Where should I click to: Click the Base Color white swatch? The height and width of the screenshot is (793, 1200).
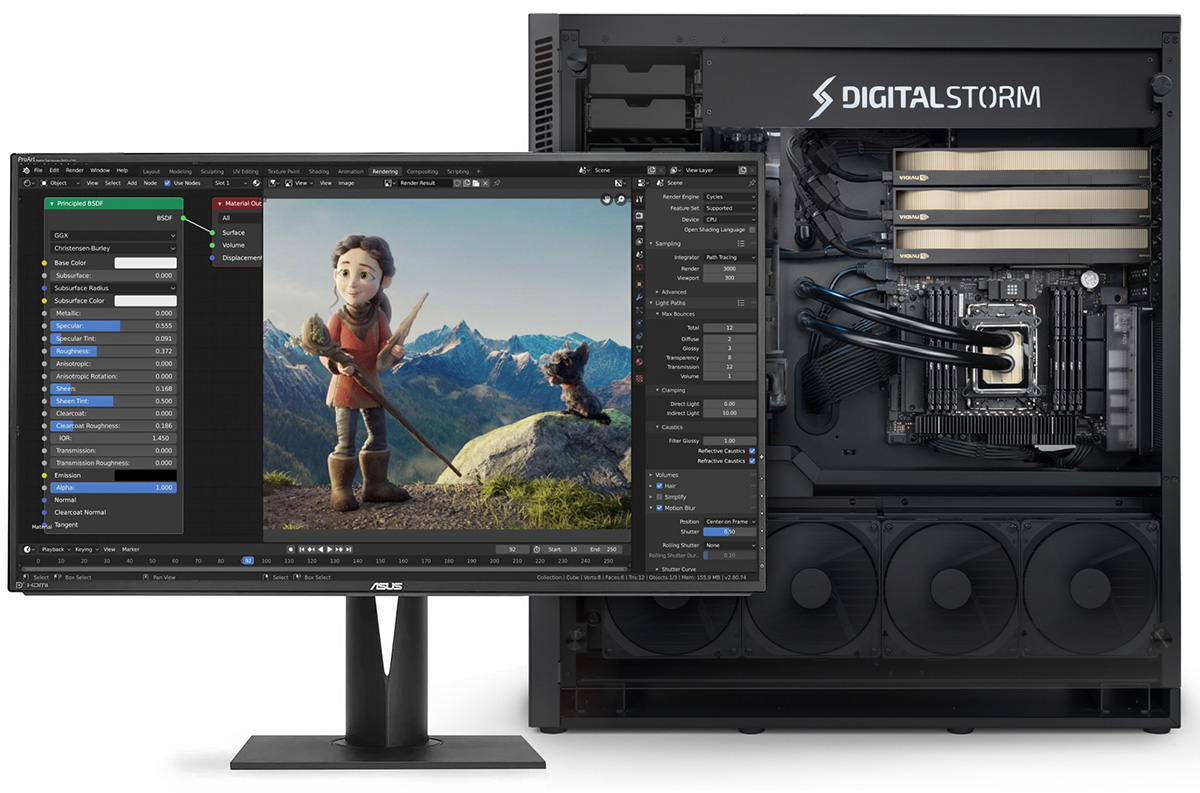145,262
